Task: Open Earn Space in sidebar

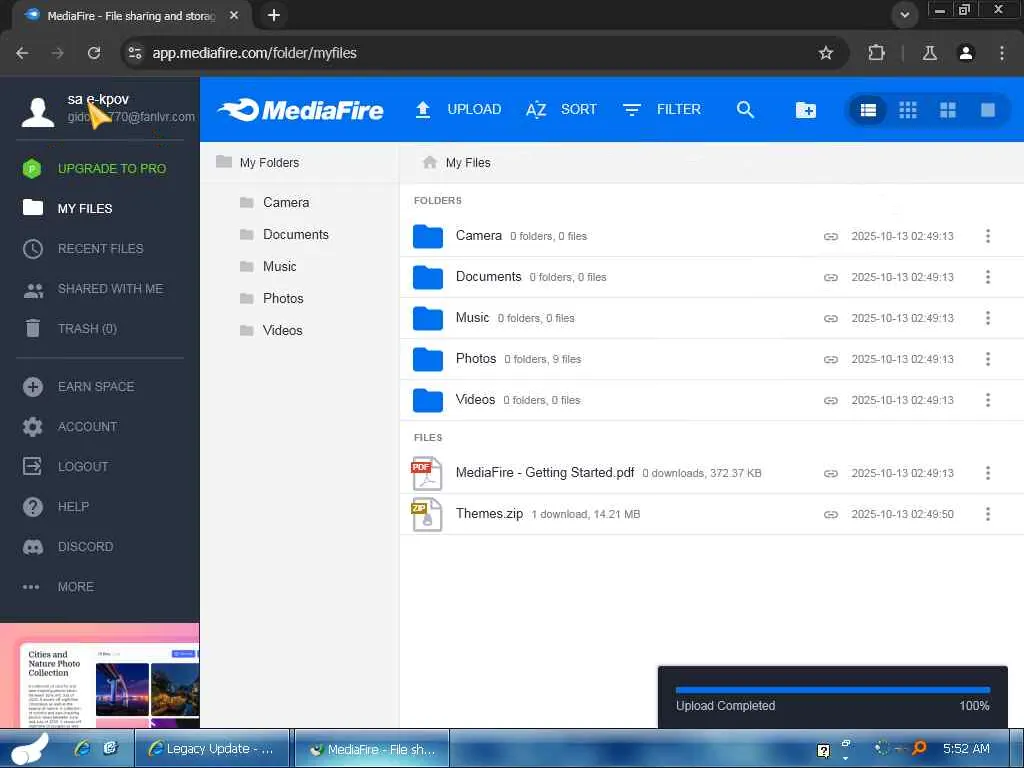Action: (x=78, y=387)
